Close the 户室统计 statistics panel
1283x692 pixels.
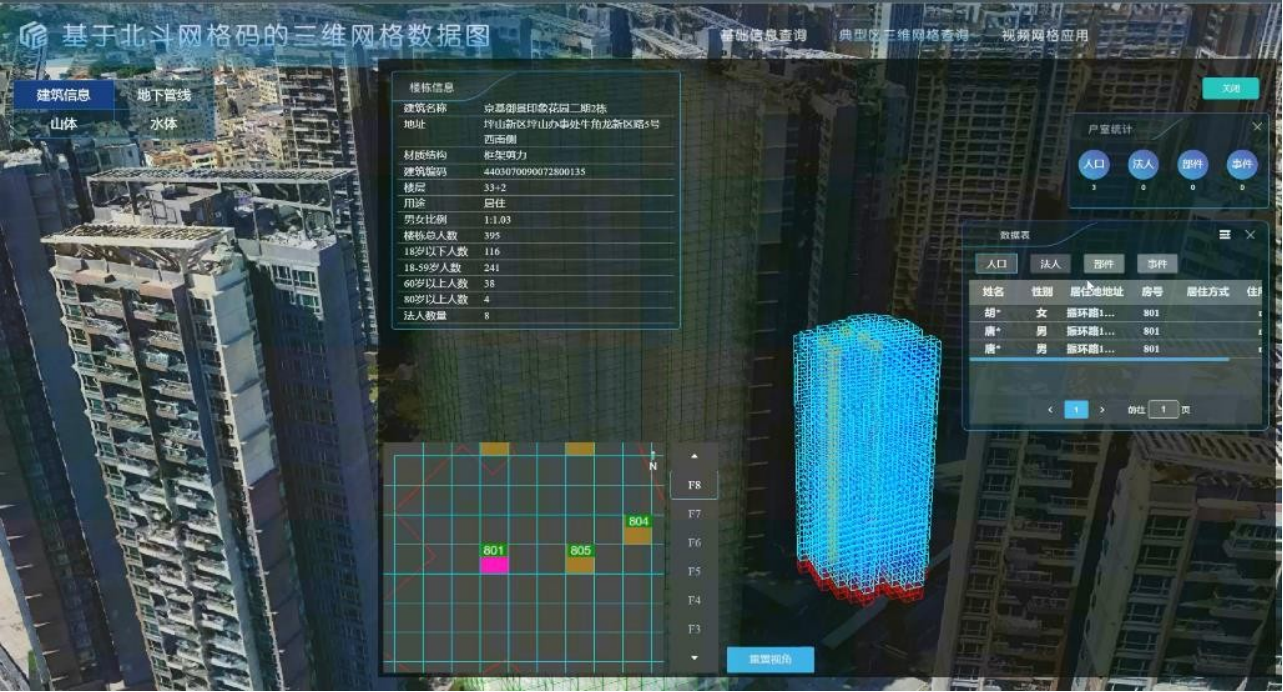pos(1258,127)
